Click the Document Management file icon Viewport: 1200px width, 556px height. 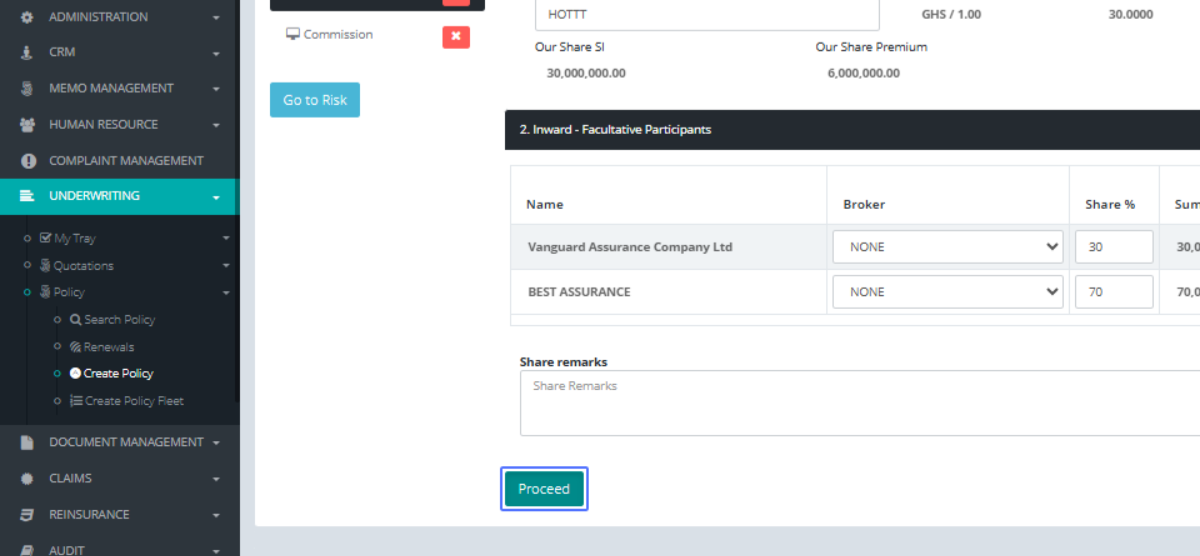[27, 442]
